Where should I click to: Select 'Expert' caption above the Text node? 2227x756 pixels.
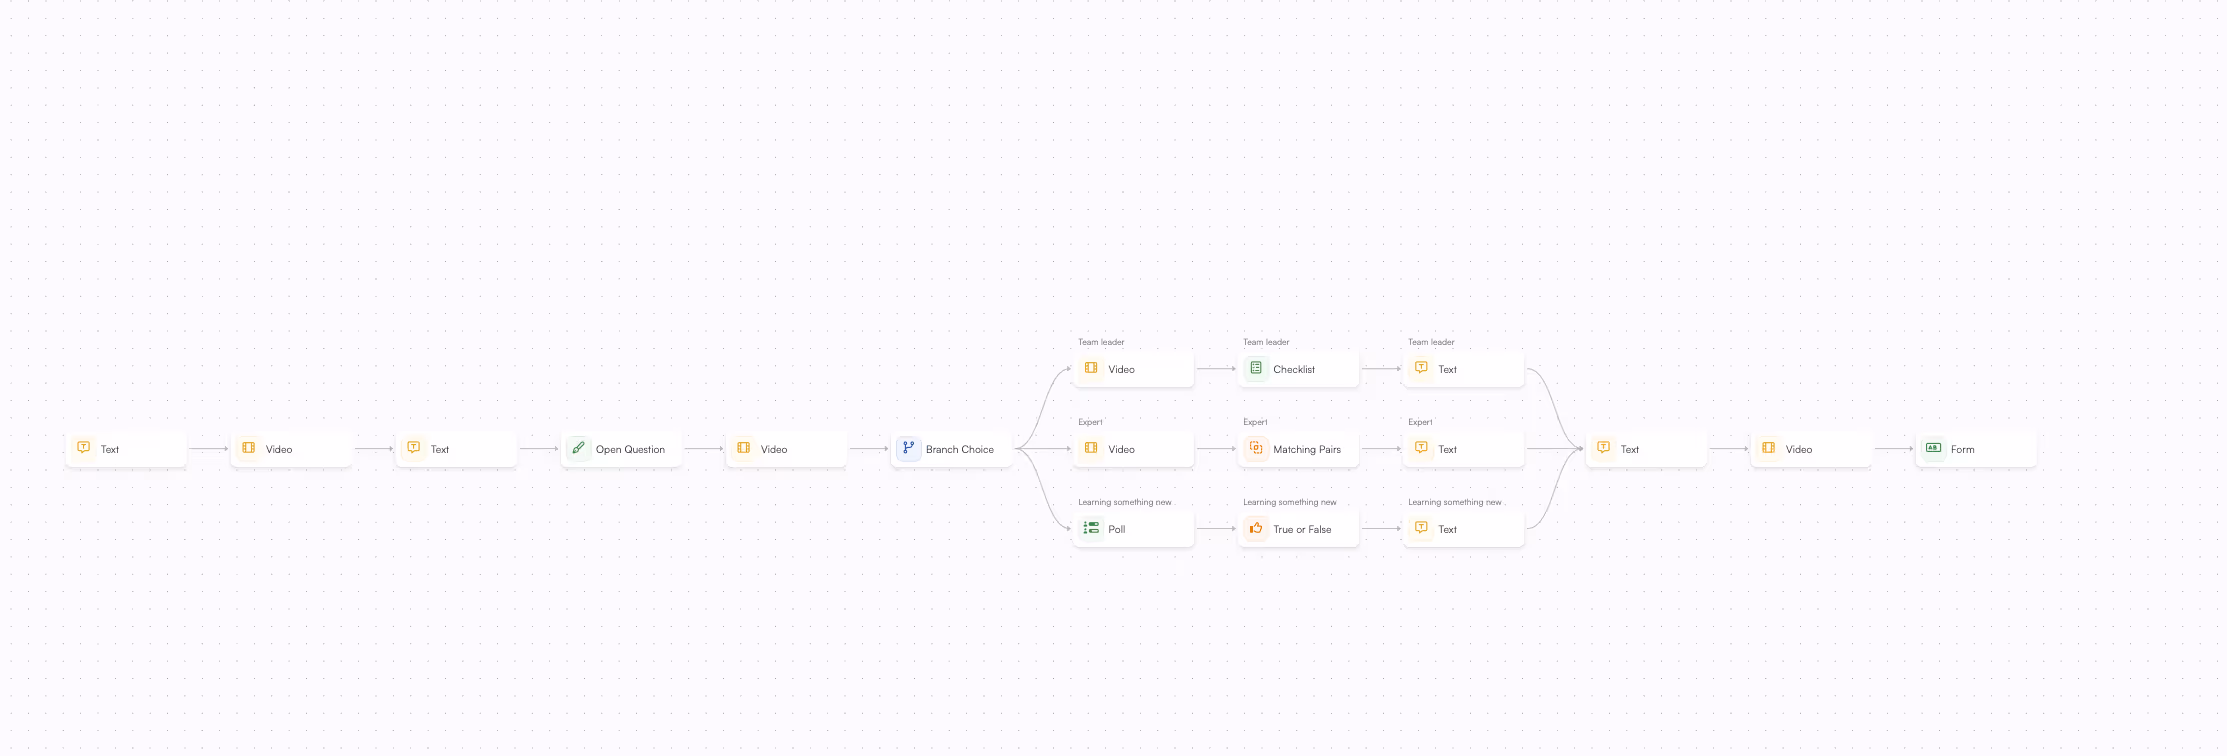1420,422
